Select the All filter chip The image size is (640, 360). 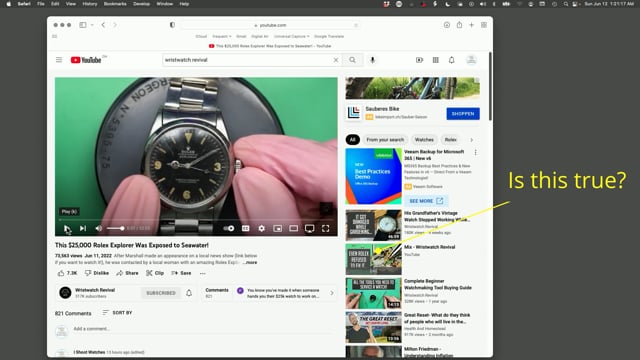353,140
